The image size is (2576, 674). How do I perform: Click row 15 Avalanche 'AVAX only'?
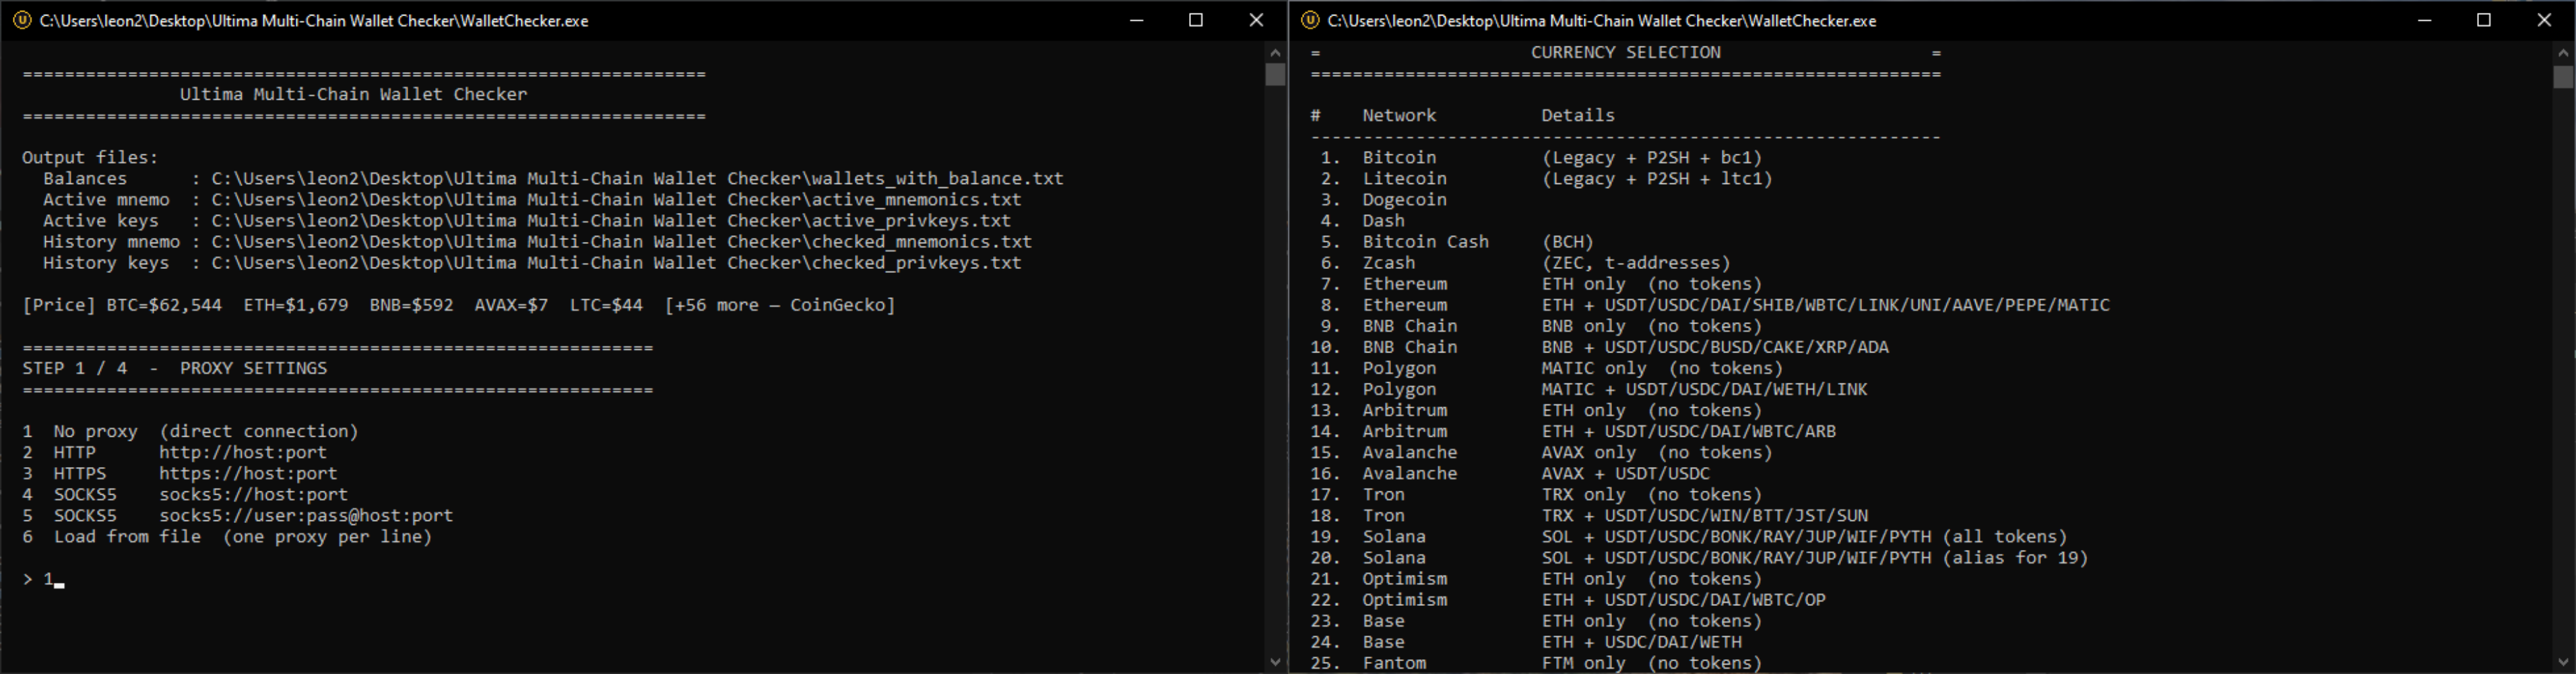point(1542,452)
